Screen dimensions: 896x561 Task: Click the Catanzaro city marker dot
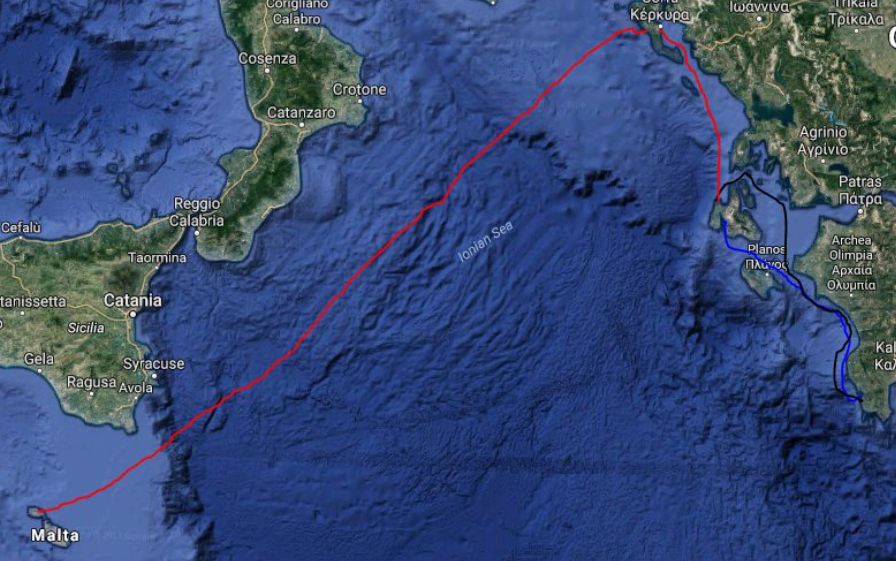(x=301, y=124)
